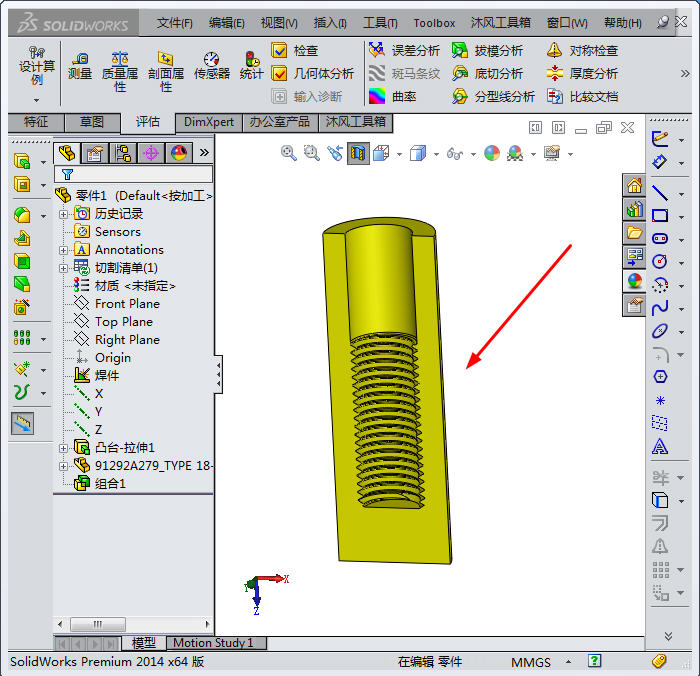700x676 pixels.
Task: Click the appearance color ball icon
Action: (491, 153)
